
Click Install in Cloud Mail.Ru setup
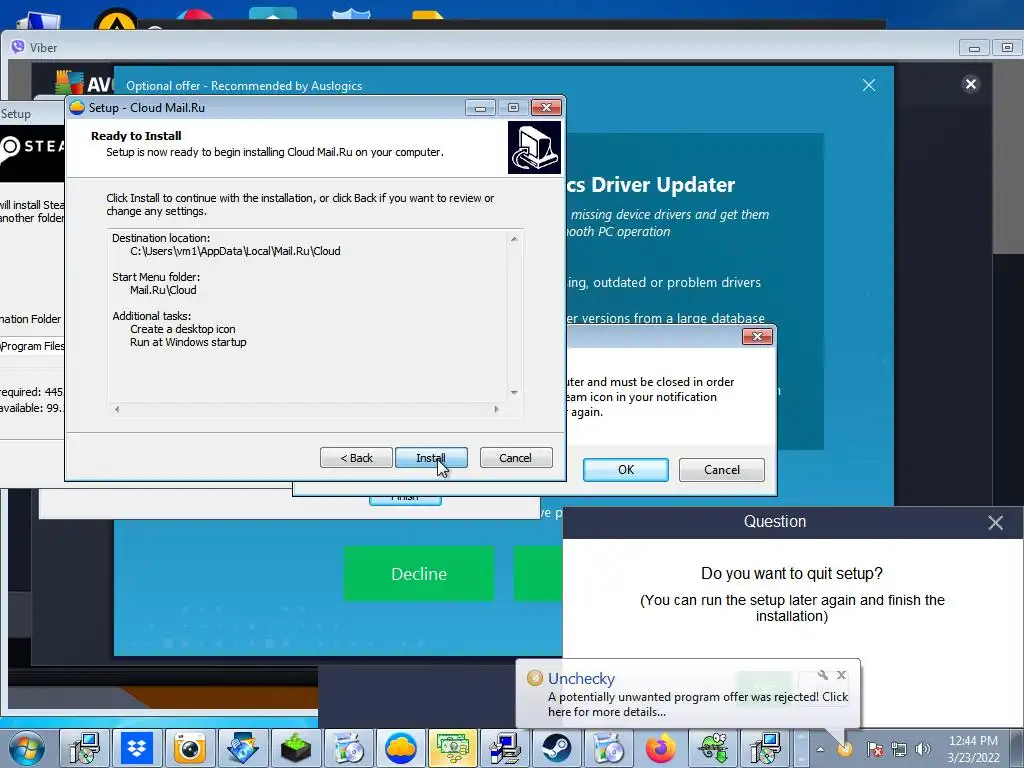coord(431,458)
